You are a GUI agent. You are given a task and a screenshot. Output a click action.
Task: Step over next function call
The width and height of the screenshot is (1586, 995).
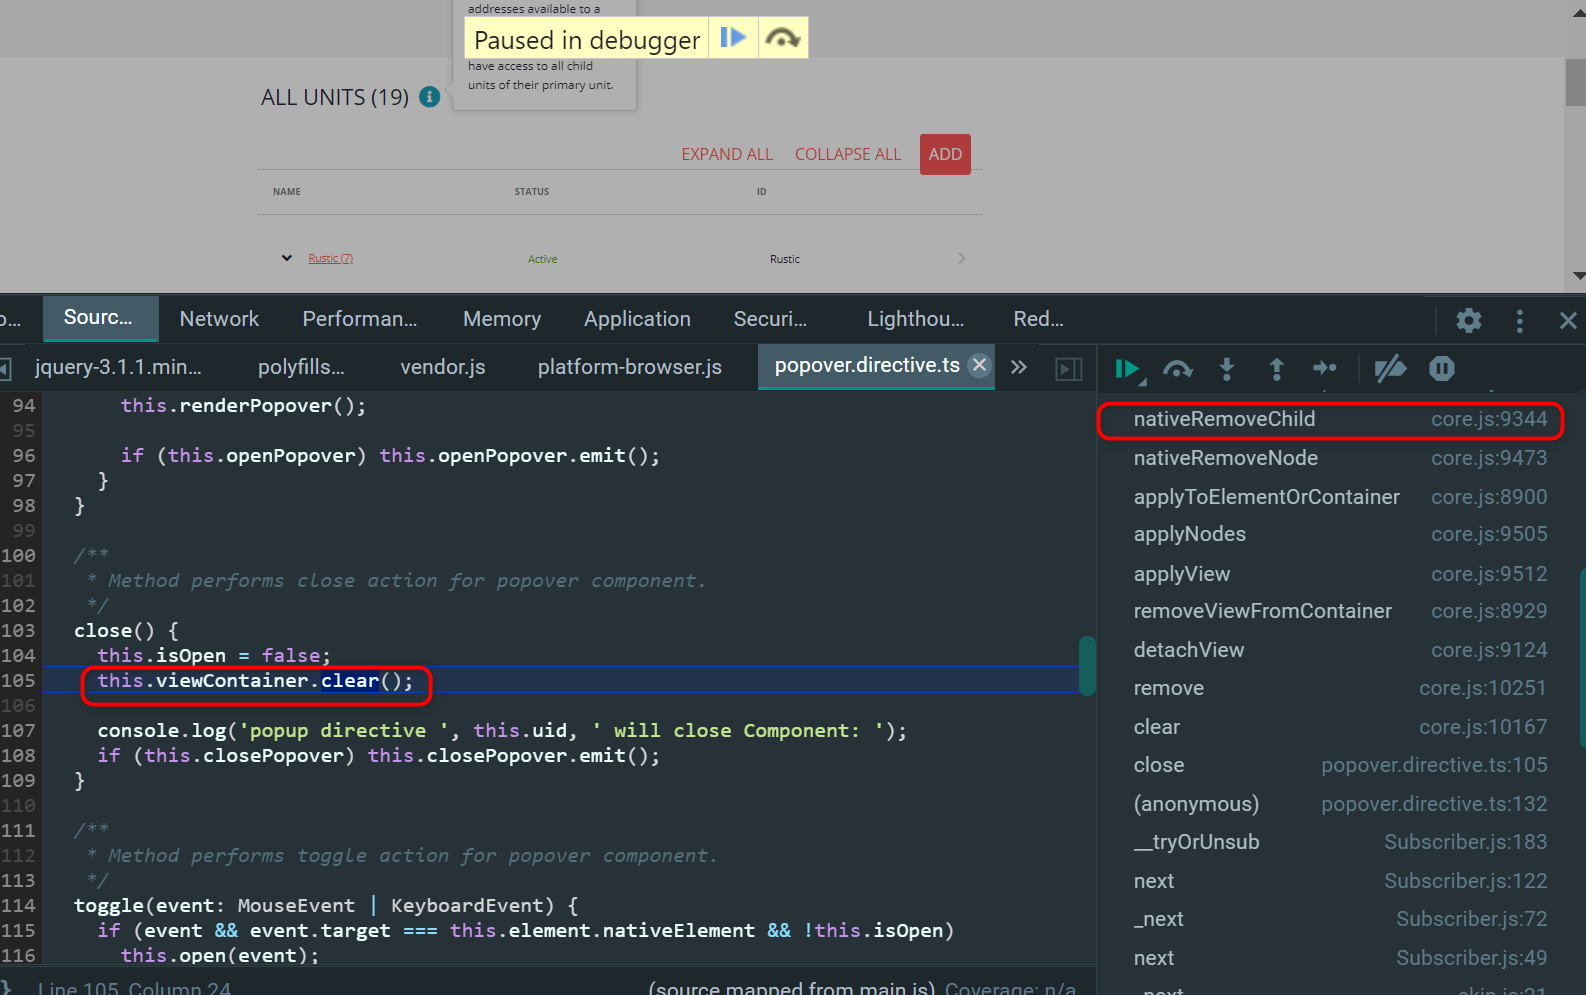coord(1178,369)
